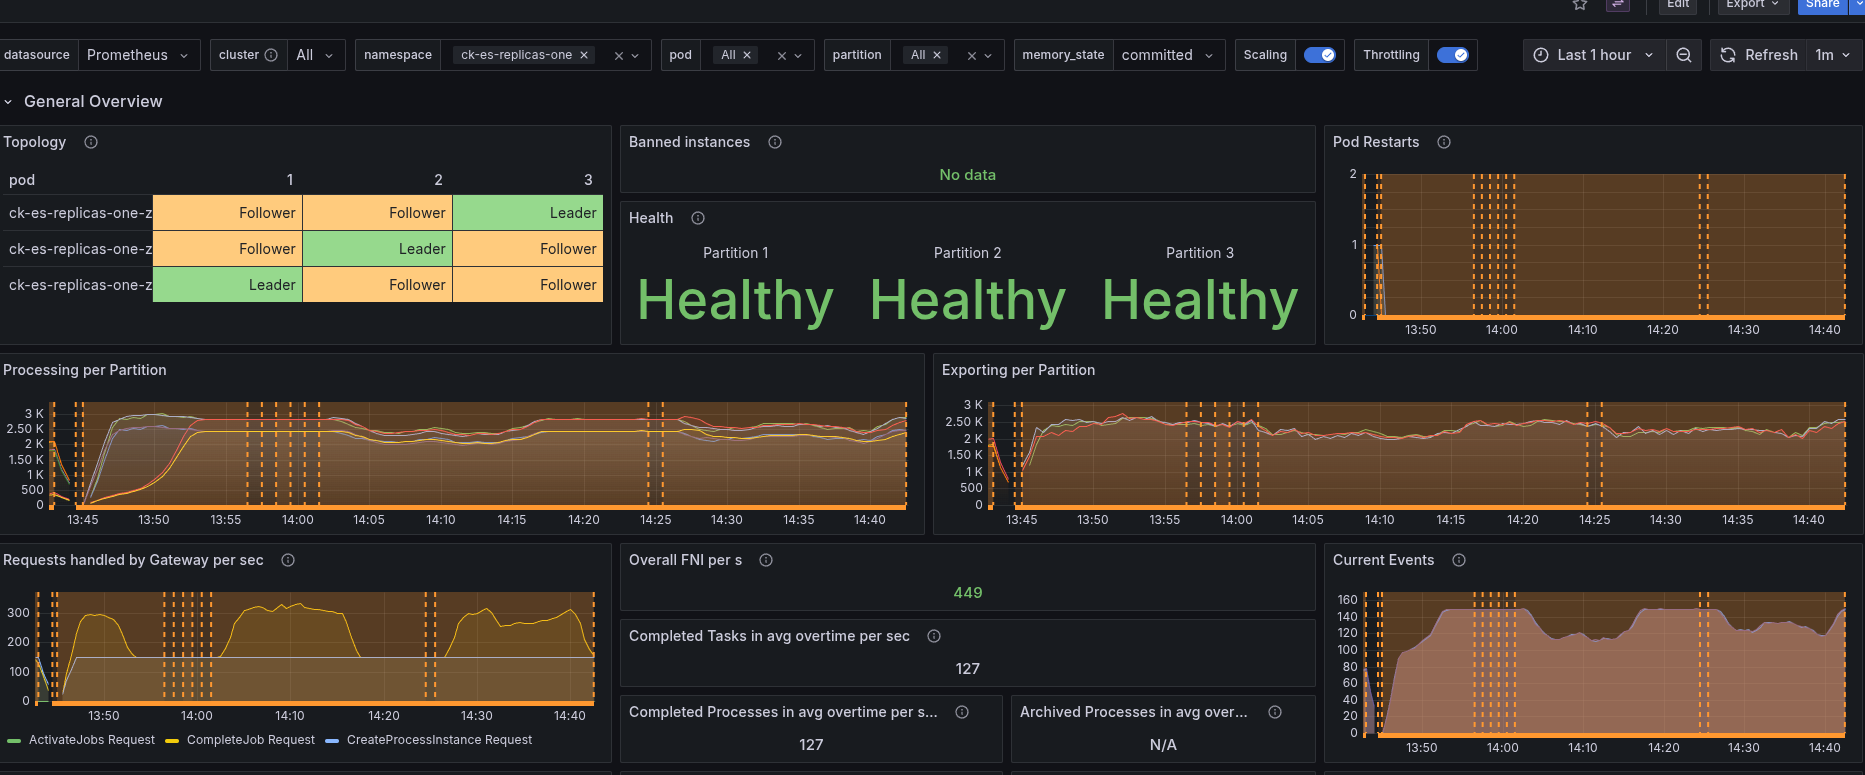Expand the partition dropdown chevron

[988, 56]
